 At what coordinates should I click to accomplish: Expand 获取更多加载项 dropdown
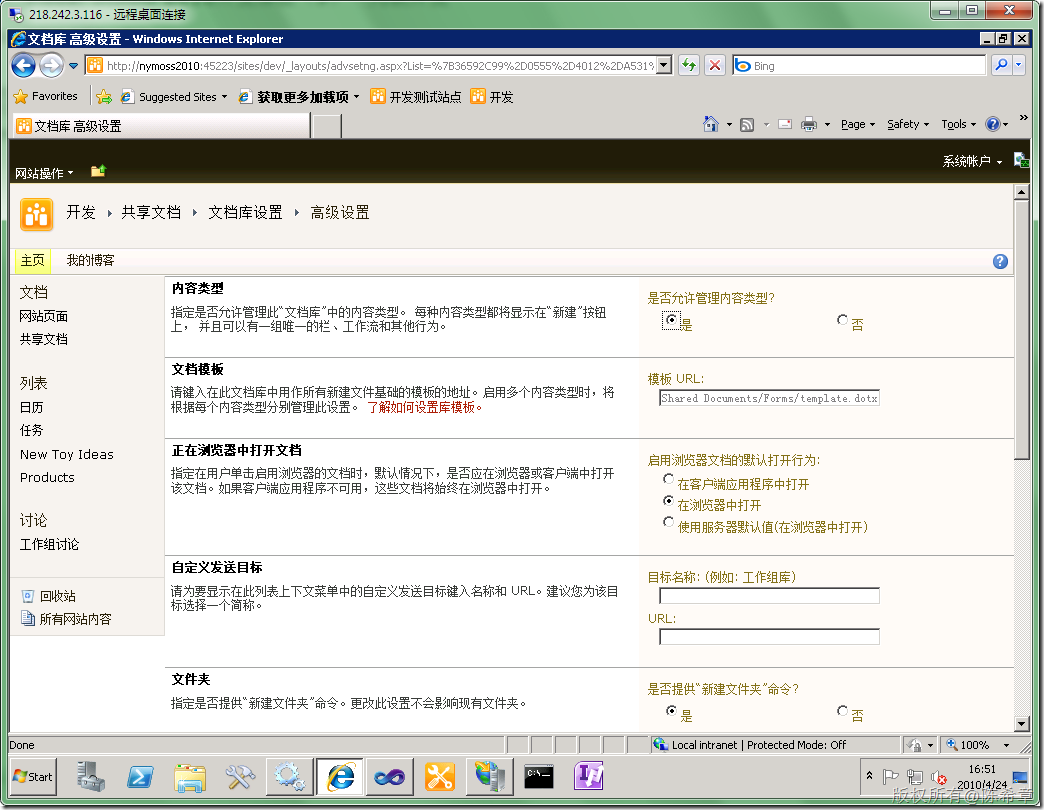pyautogui.click(x=356, y=97)
